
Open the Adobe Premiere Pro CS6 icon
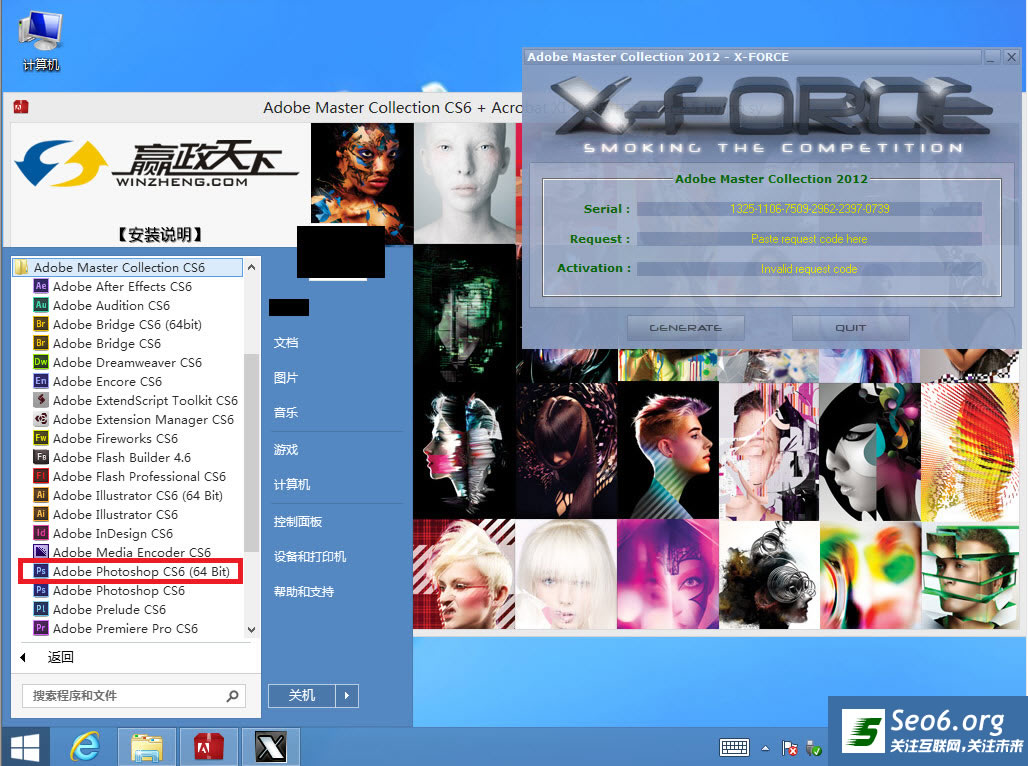tap(41, 628)
